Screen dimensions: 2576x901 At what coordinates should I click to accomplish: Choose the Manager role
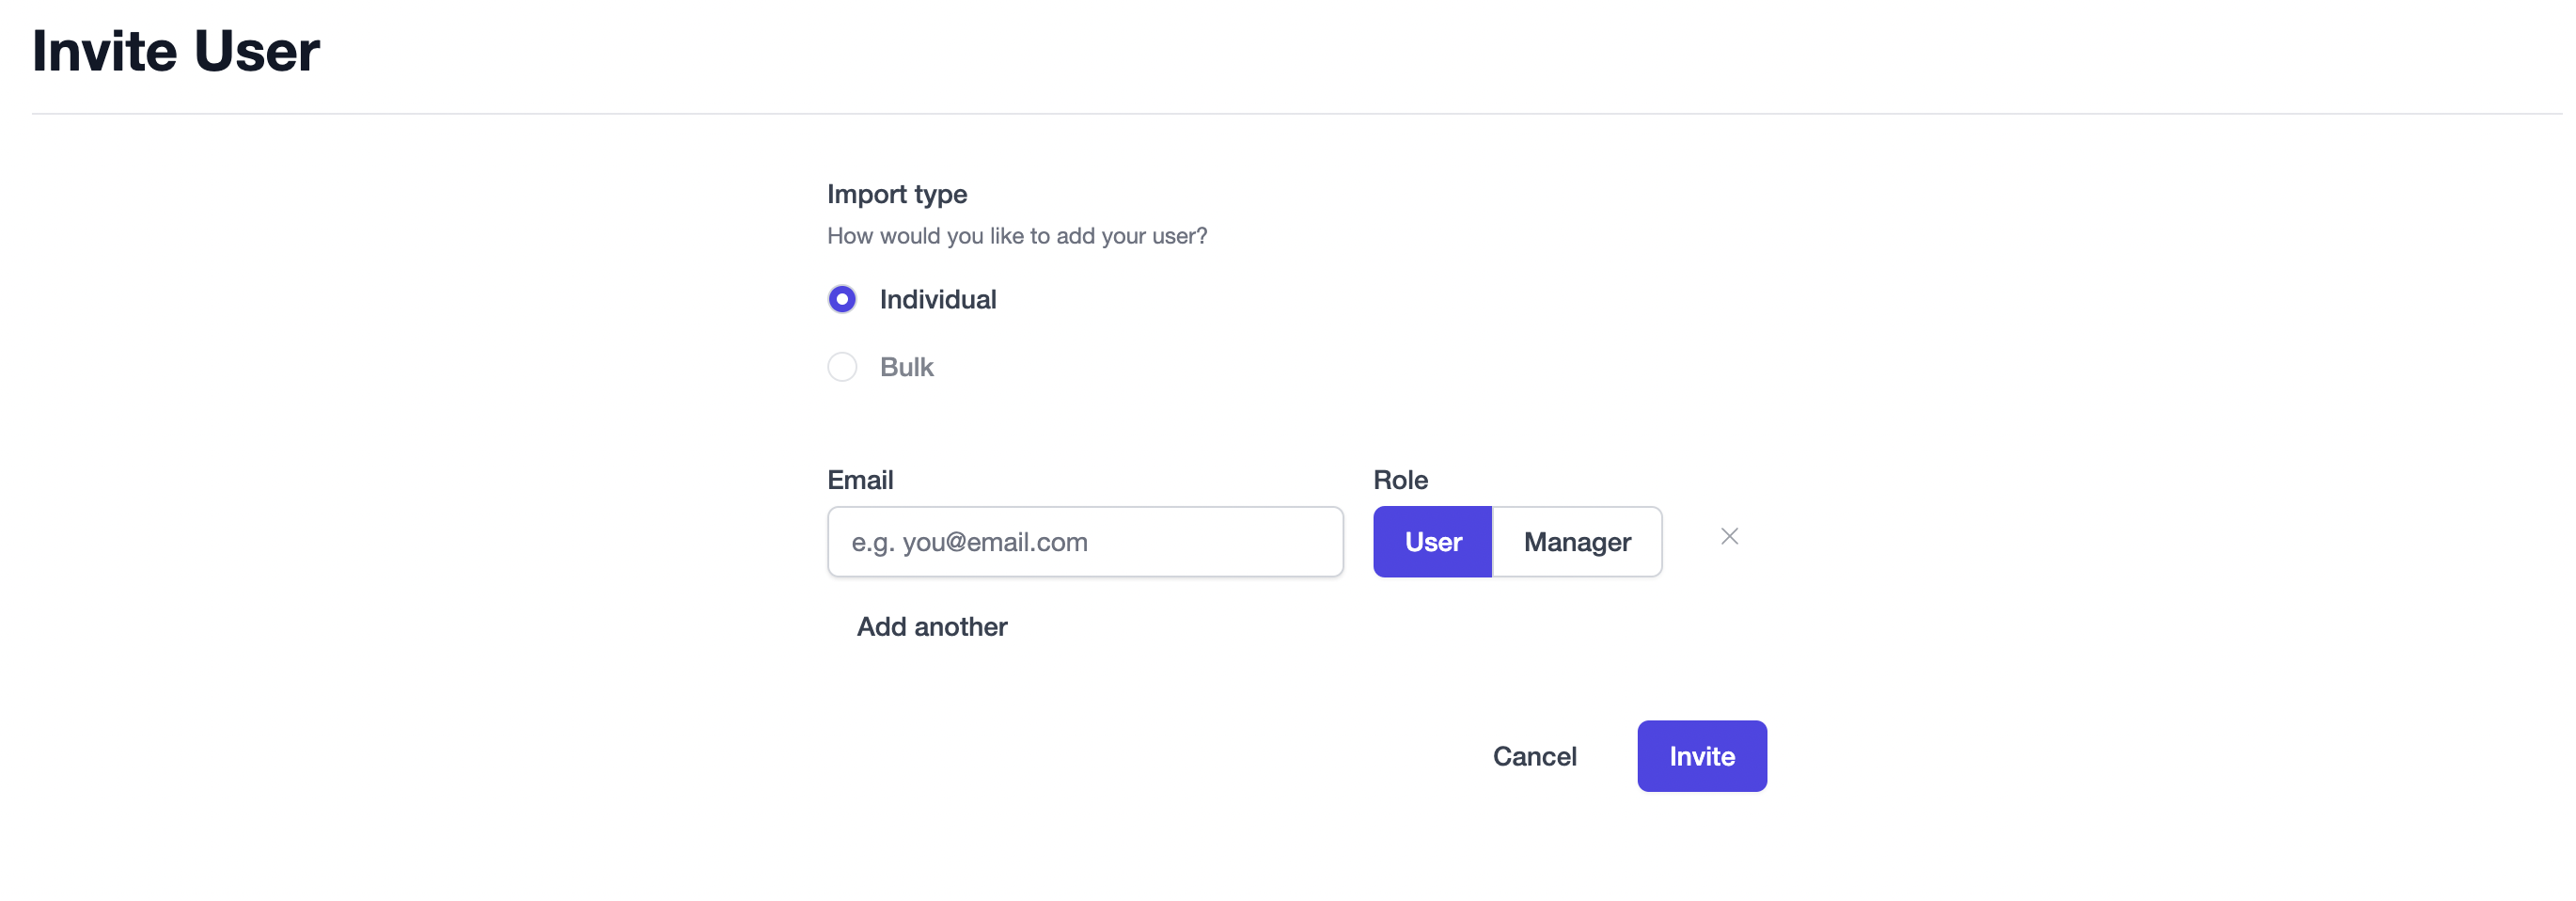(x=1577, y=542)
